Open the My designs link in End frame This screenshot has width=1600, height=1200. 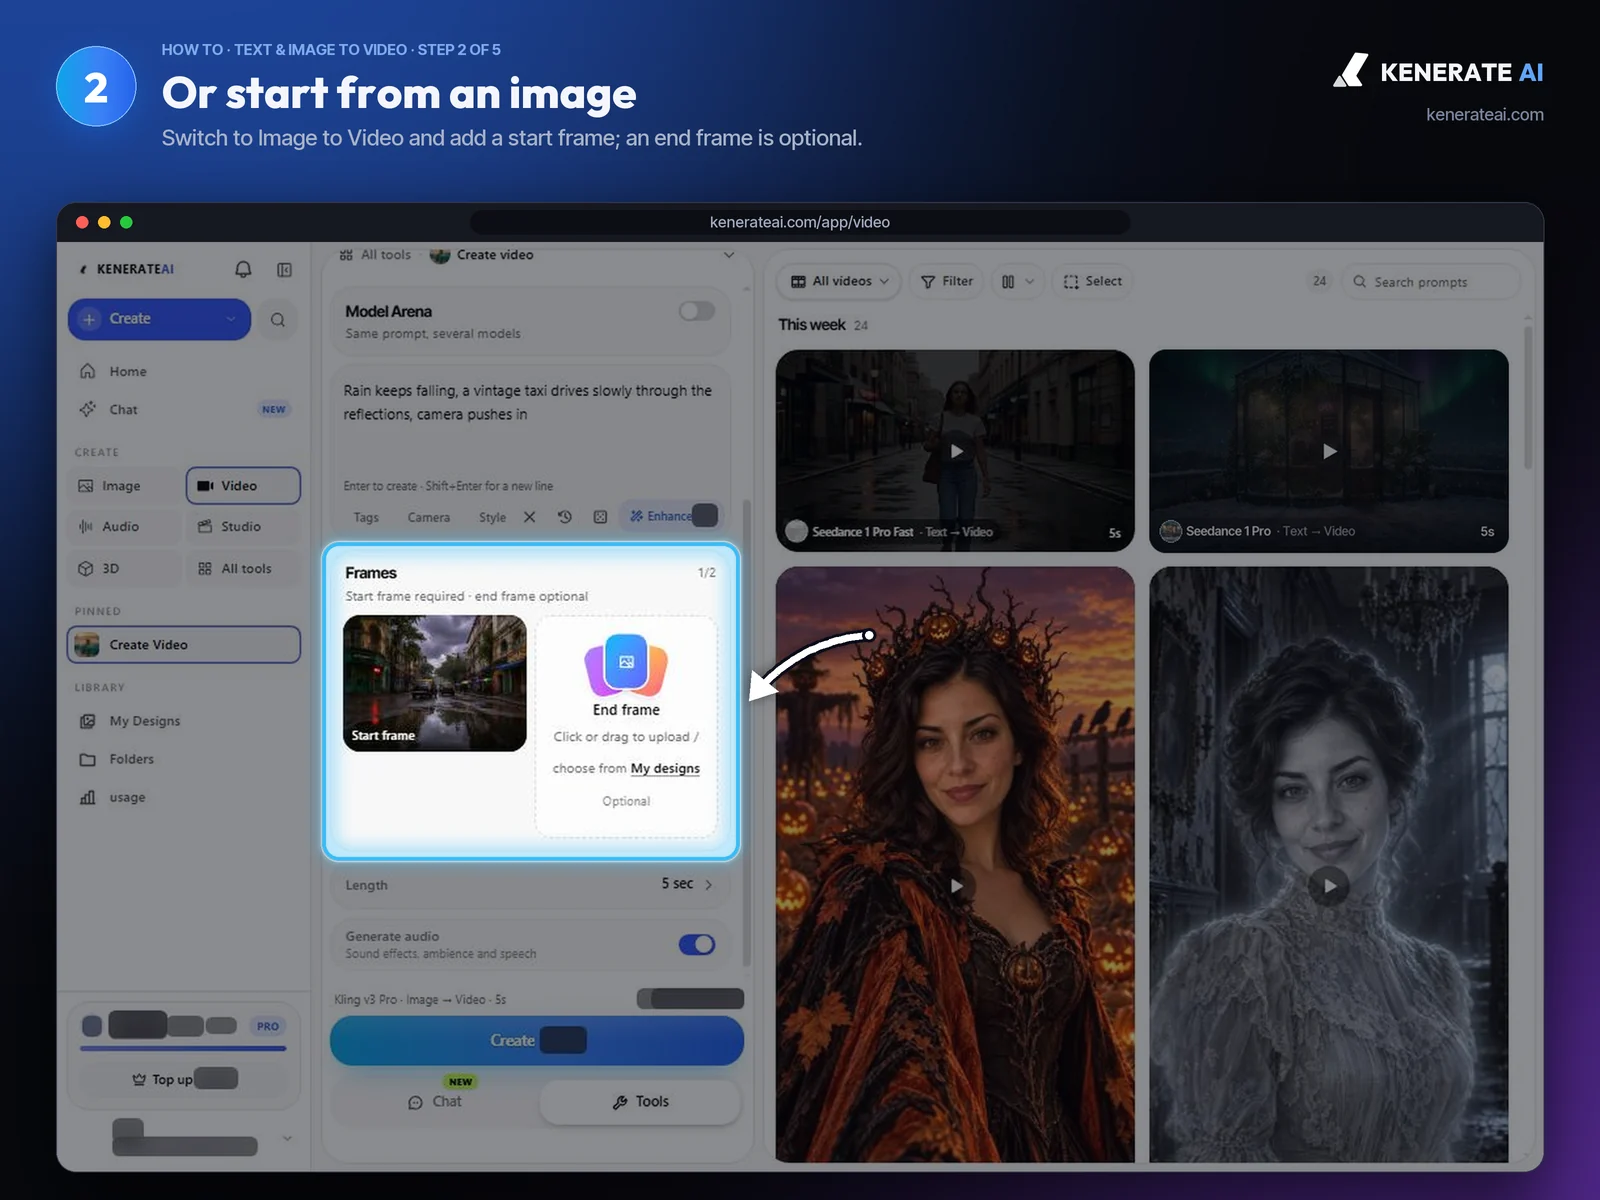point(665,769)
